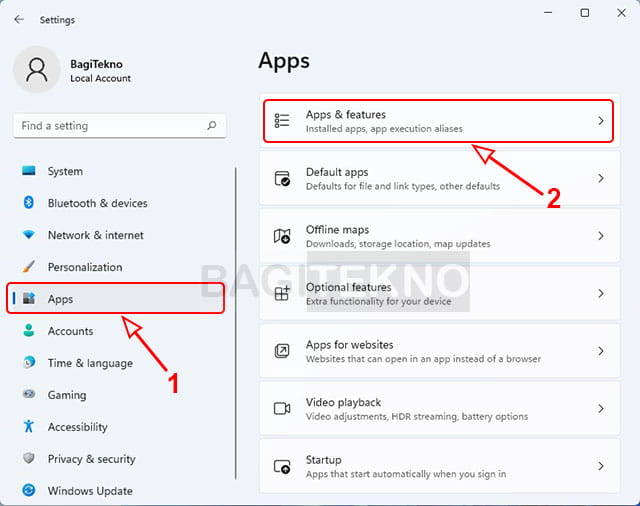Click 'Websites that can open' description

[423, 359]
